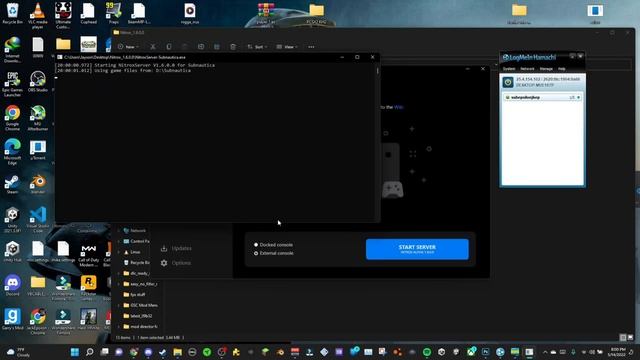This screenshot has width=640, height=360.
Task: Open the Blender desktop shortcut
Action: point(38,184)
